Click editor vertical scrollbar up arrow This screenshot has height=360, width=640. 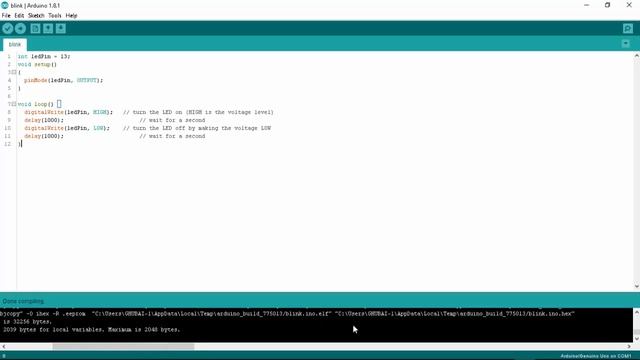pyautogui.click(x=636, y=56)
